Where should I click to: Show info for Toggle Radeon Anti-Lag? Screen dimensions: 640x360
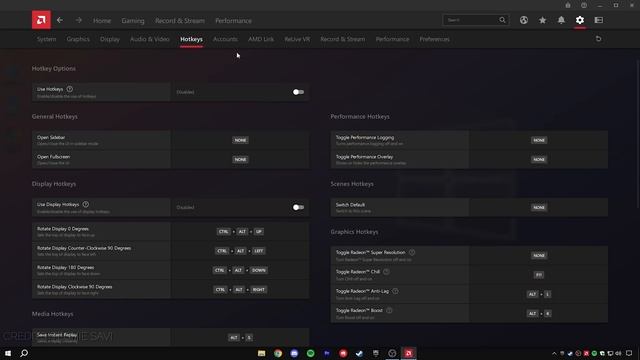pyautogui.click(x=395, y=291)
